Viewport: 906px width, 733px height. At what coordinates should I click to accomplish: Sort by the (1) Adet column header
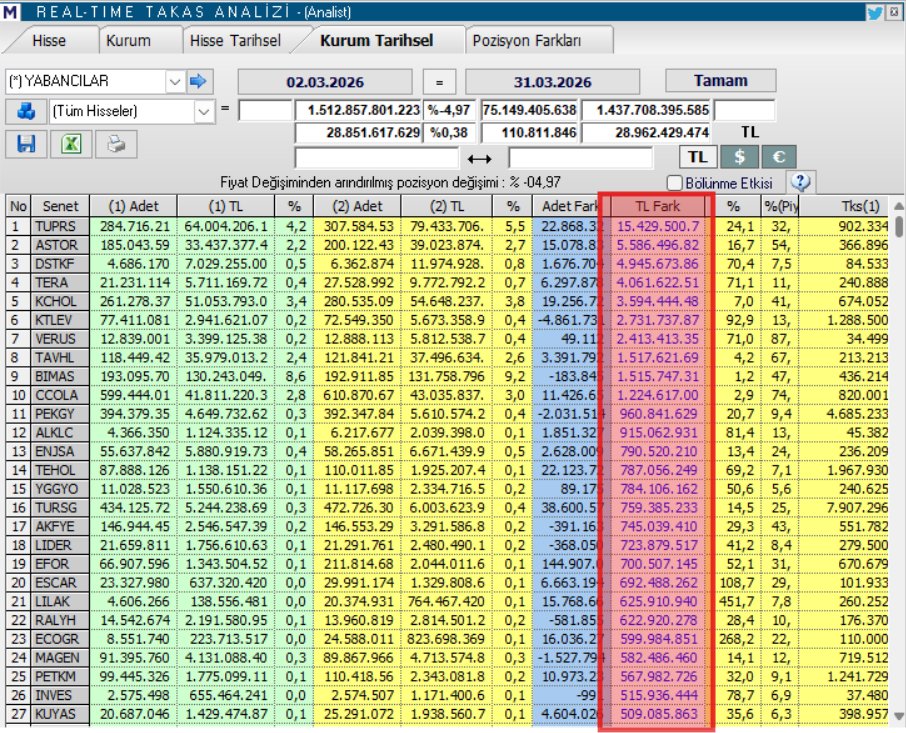tap(133, 206)
